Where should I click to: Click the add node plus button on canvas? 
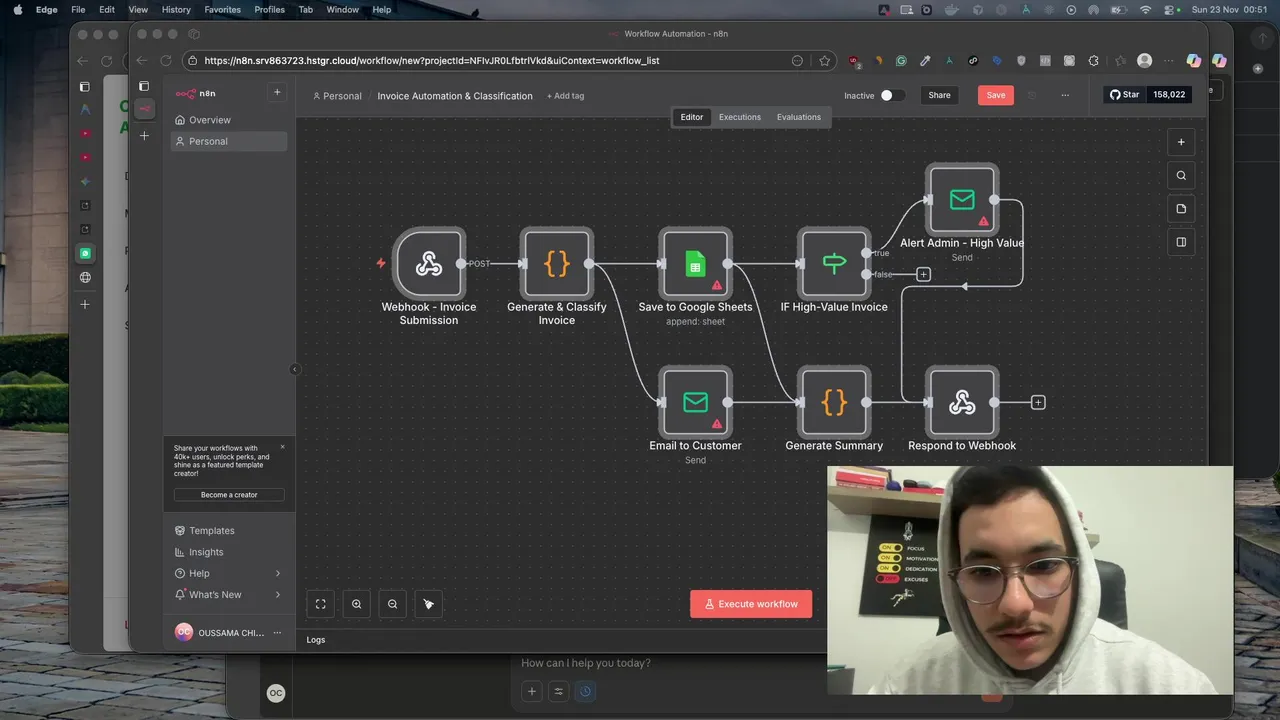pyautogui.click(x=1181, y=142)
